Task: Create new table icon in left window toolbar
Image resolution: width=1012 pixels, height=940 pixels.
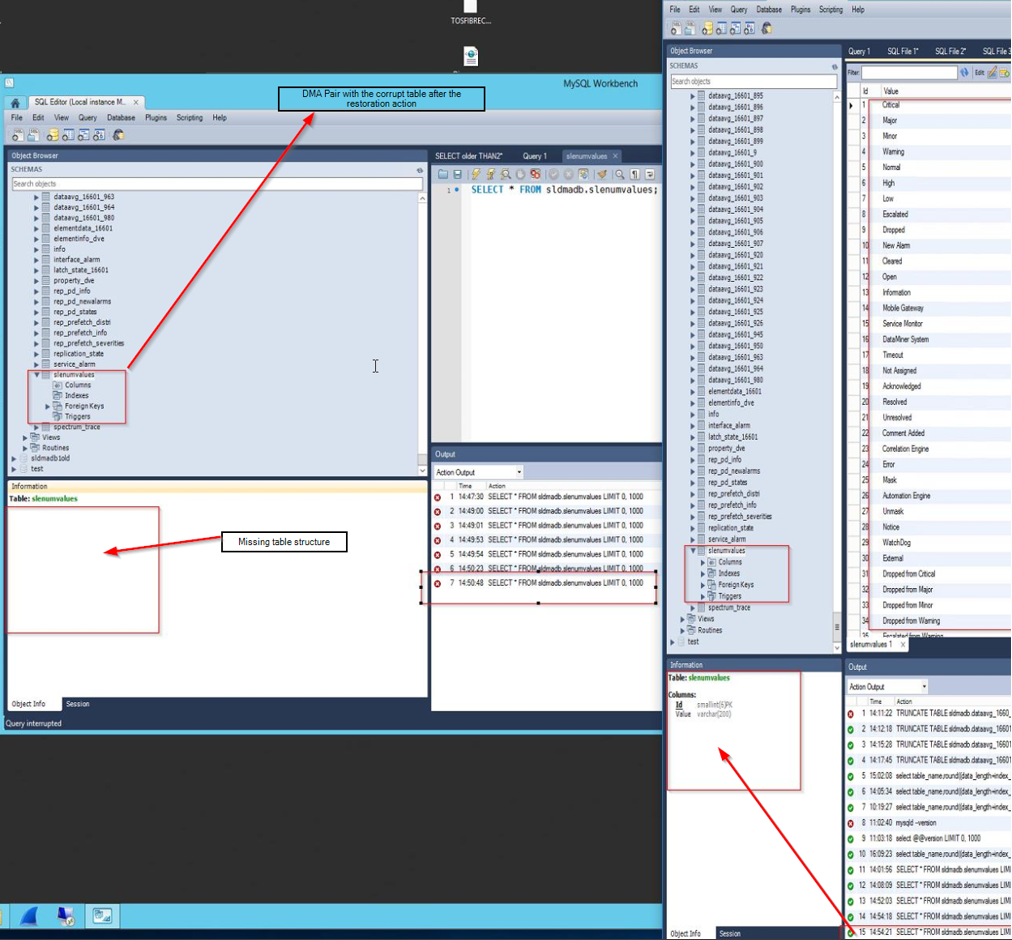Action: point(68,135)
